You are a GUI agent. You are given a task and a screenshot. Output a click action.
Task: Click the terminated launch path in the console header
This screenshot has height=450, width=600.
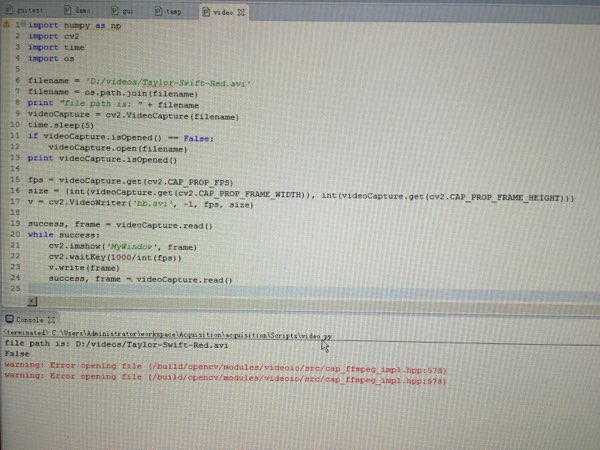[168, 334]
